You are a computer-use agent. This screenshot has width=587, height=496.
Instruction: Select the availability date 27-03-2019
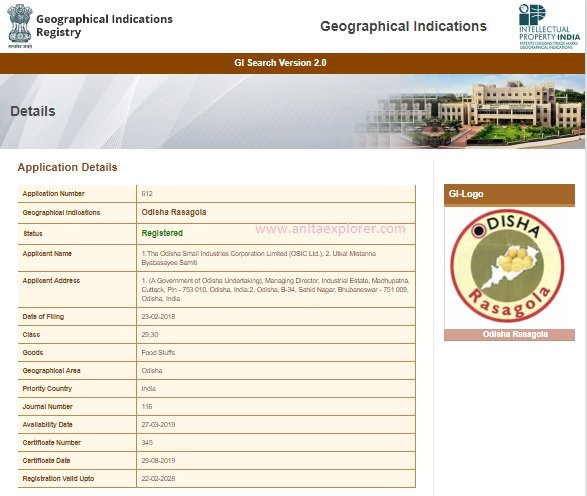click(x=158, y=424)
